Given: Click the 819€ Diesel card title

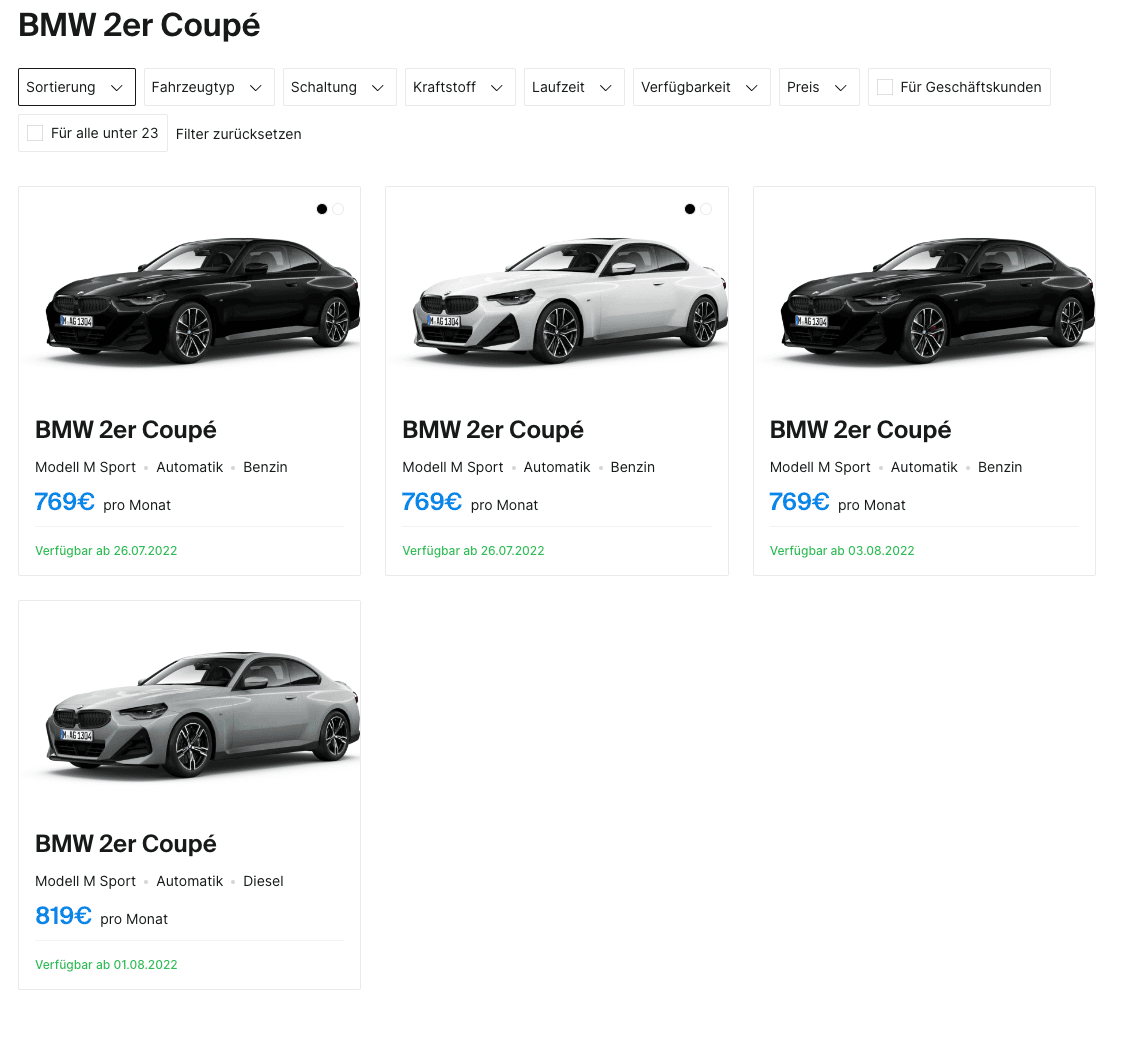Looking at the screenshot, I should pyautogui.click(x=126, y=843).
